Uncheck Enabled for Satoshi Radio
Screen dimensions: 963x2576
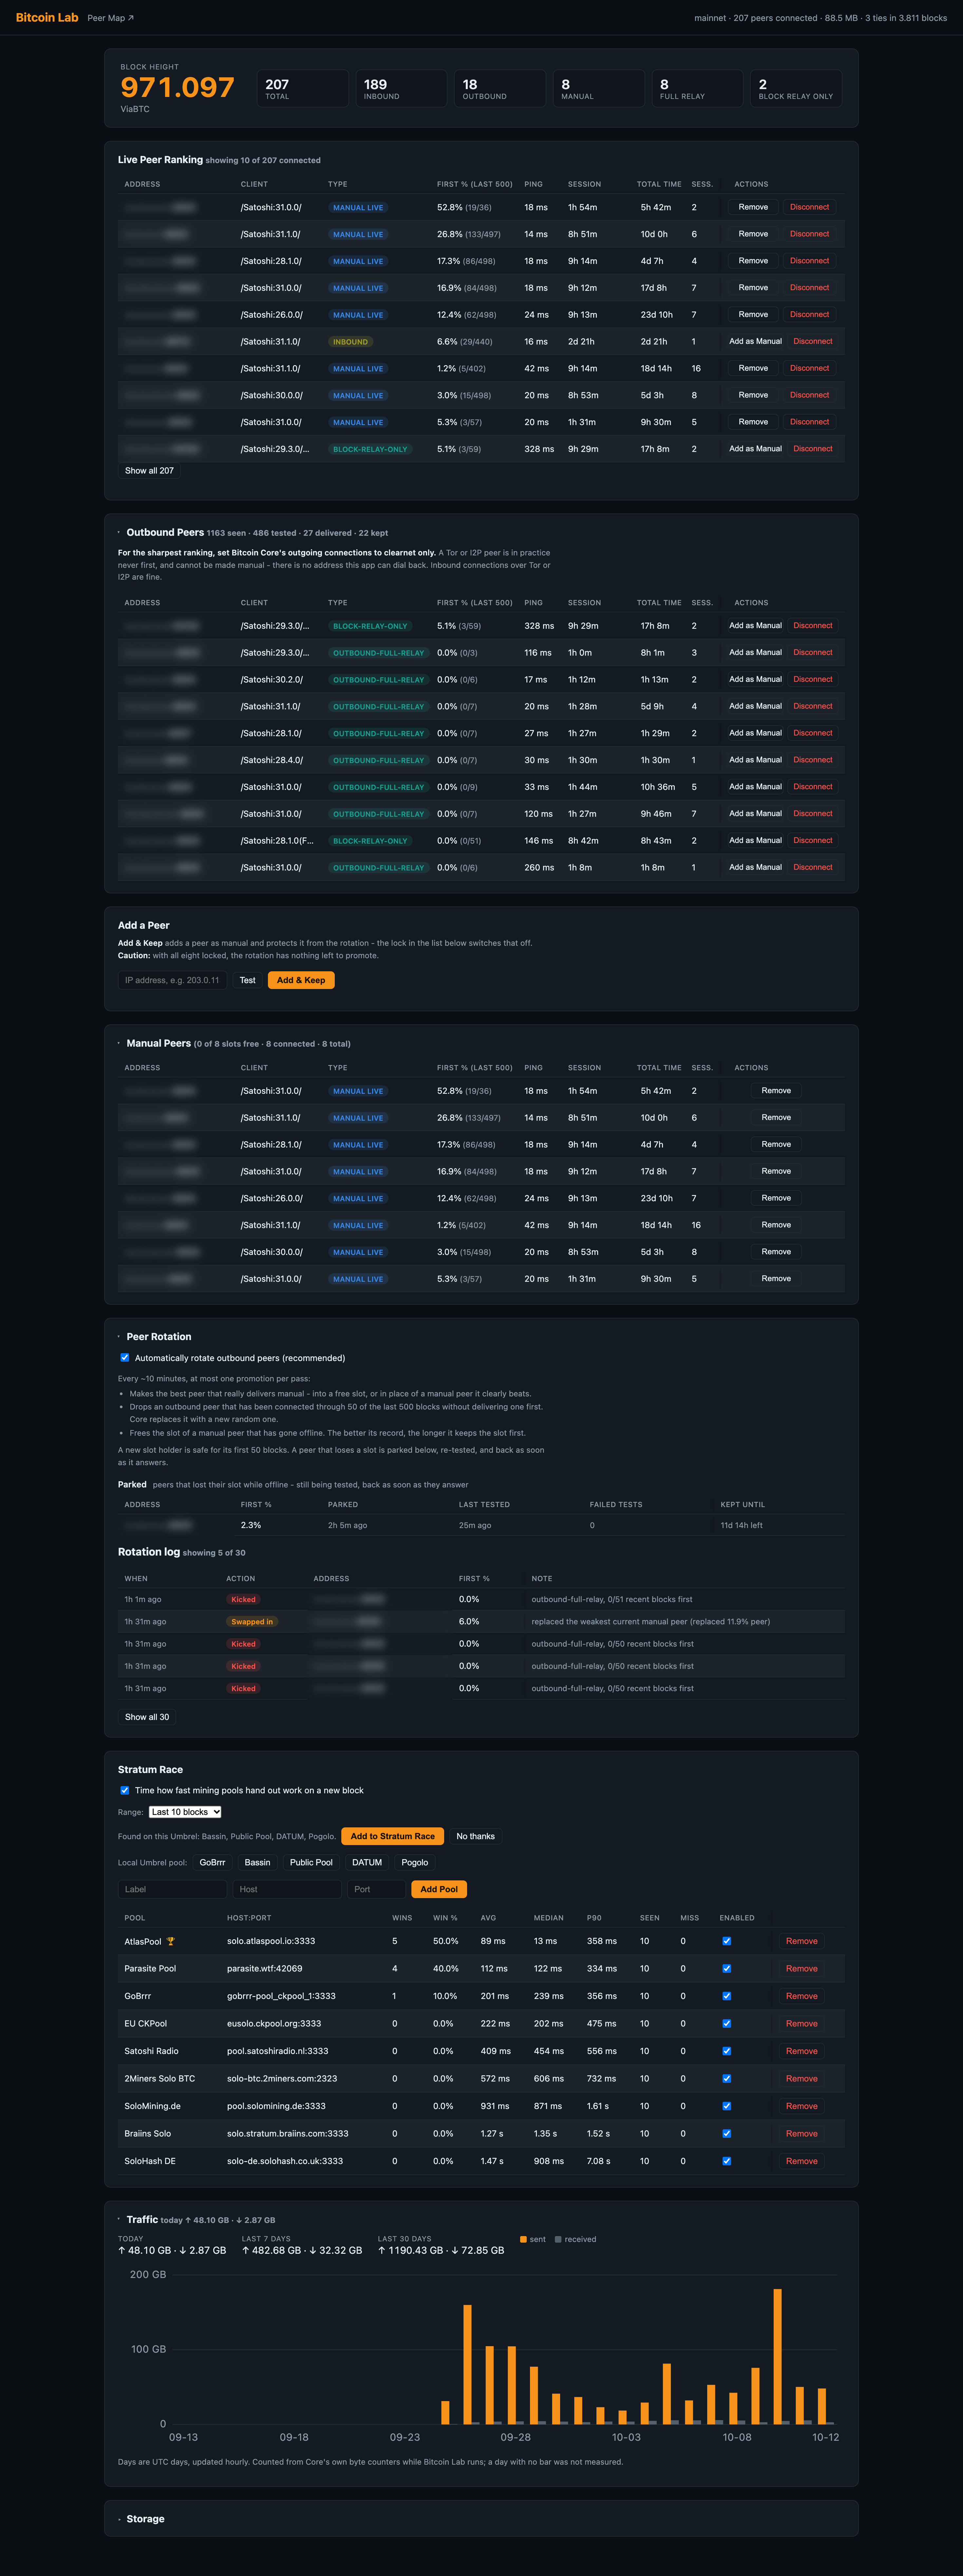click(x=727, y=2051)
